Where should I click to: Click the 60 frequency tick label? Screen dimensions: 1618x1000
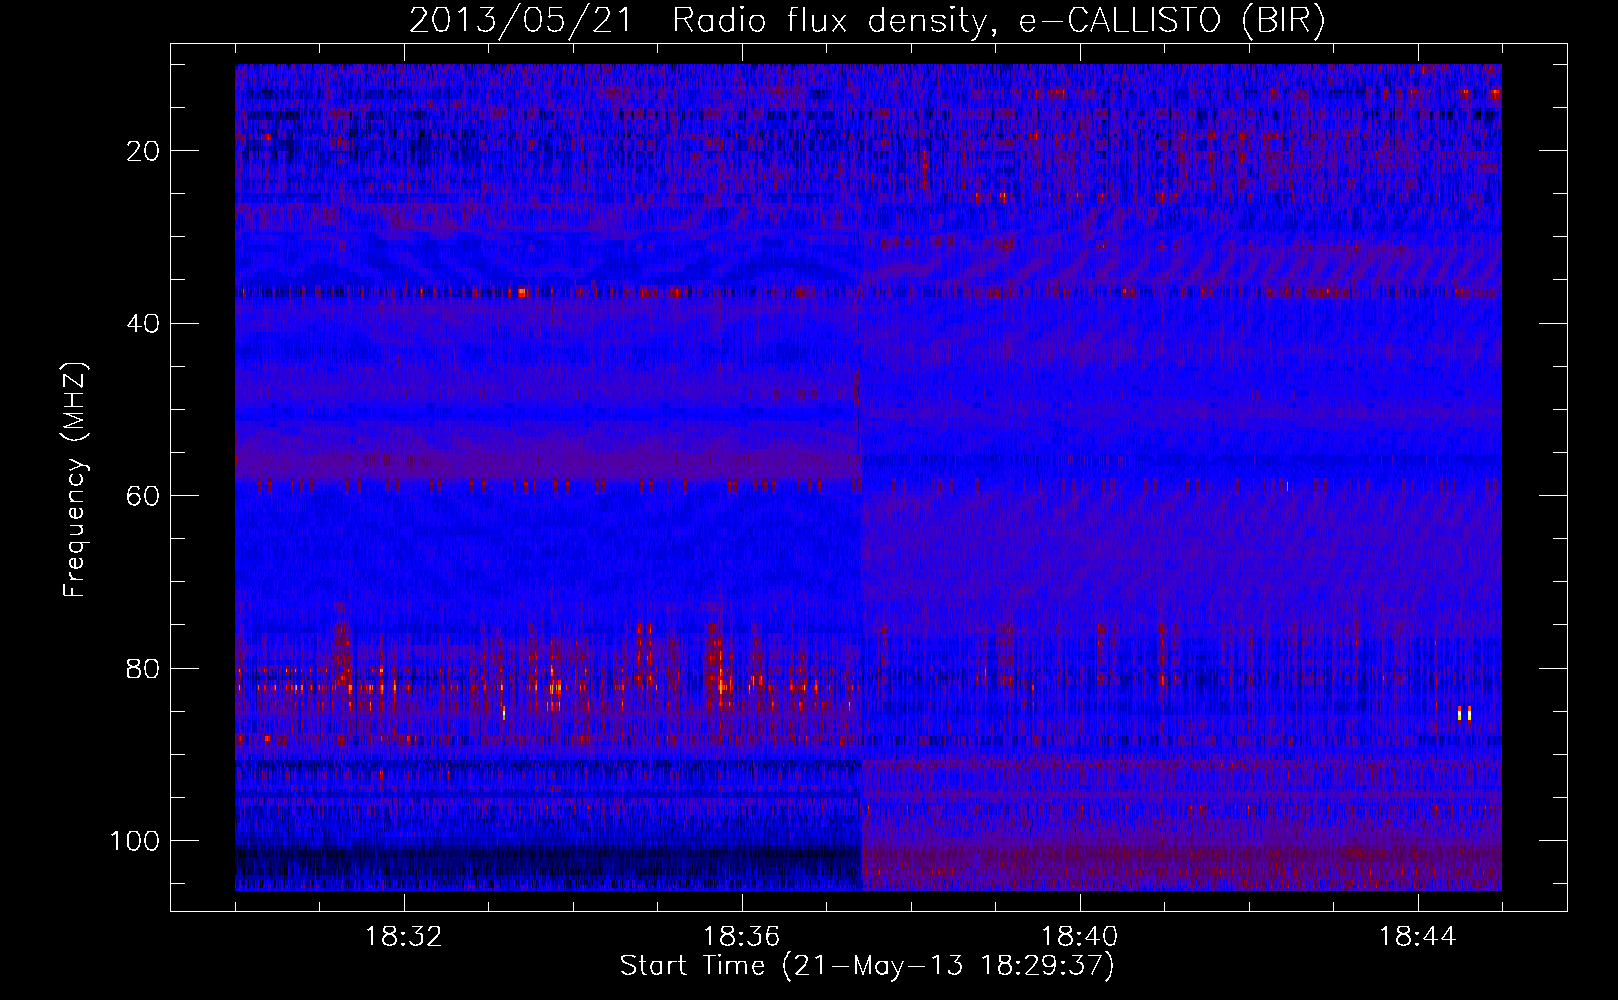point(144,496)
